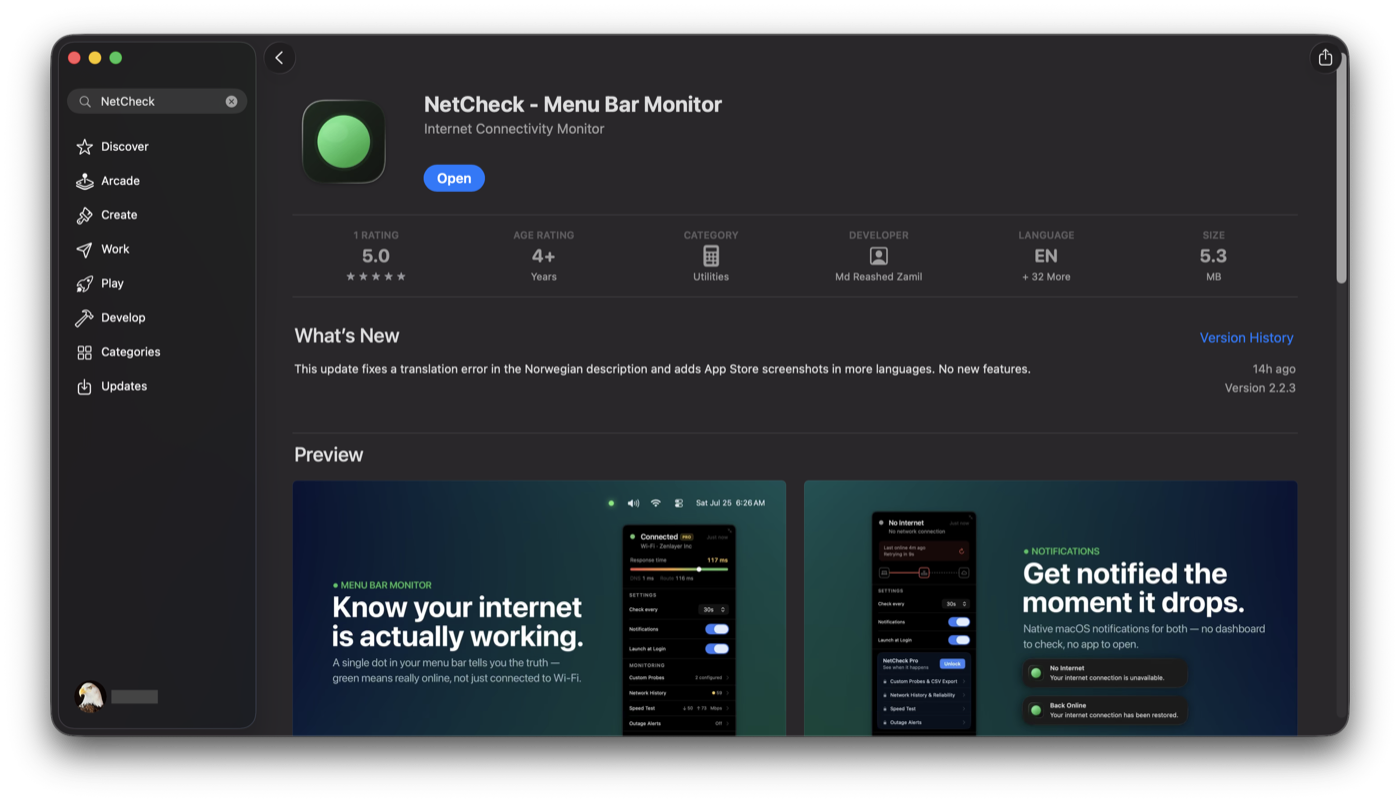Click the 5.3 MB size value
The image size is (1400, 803).
1213,256
